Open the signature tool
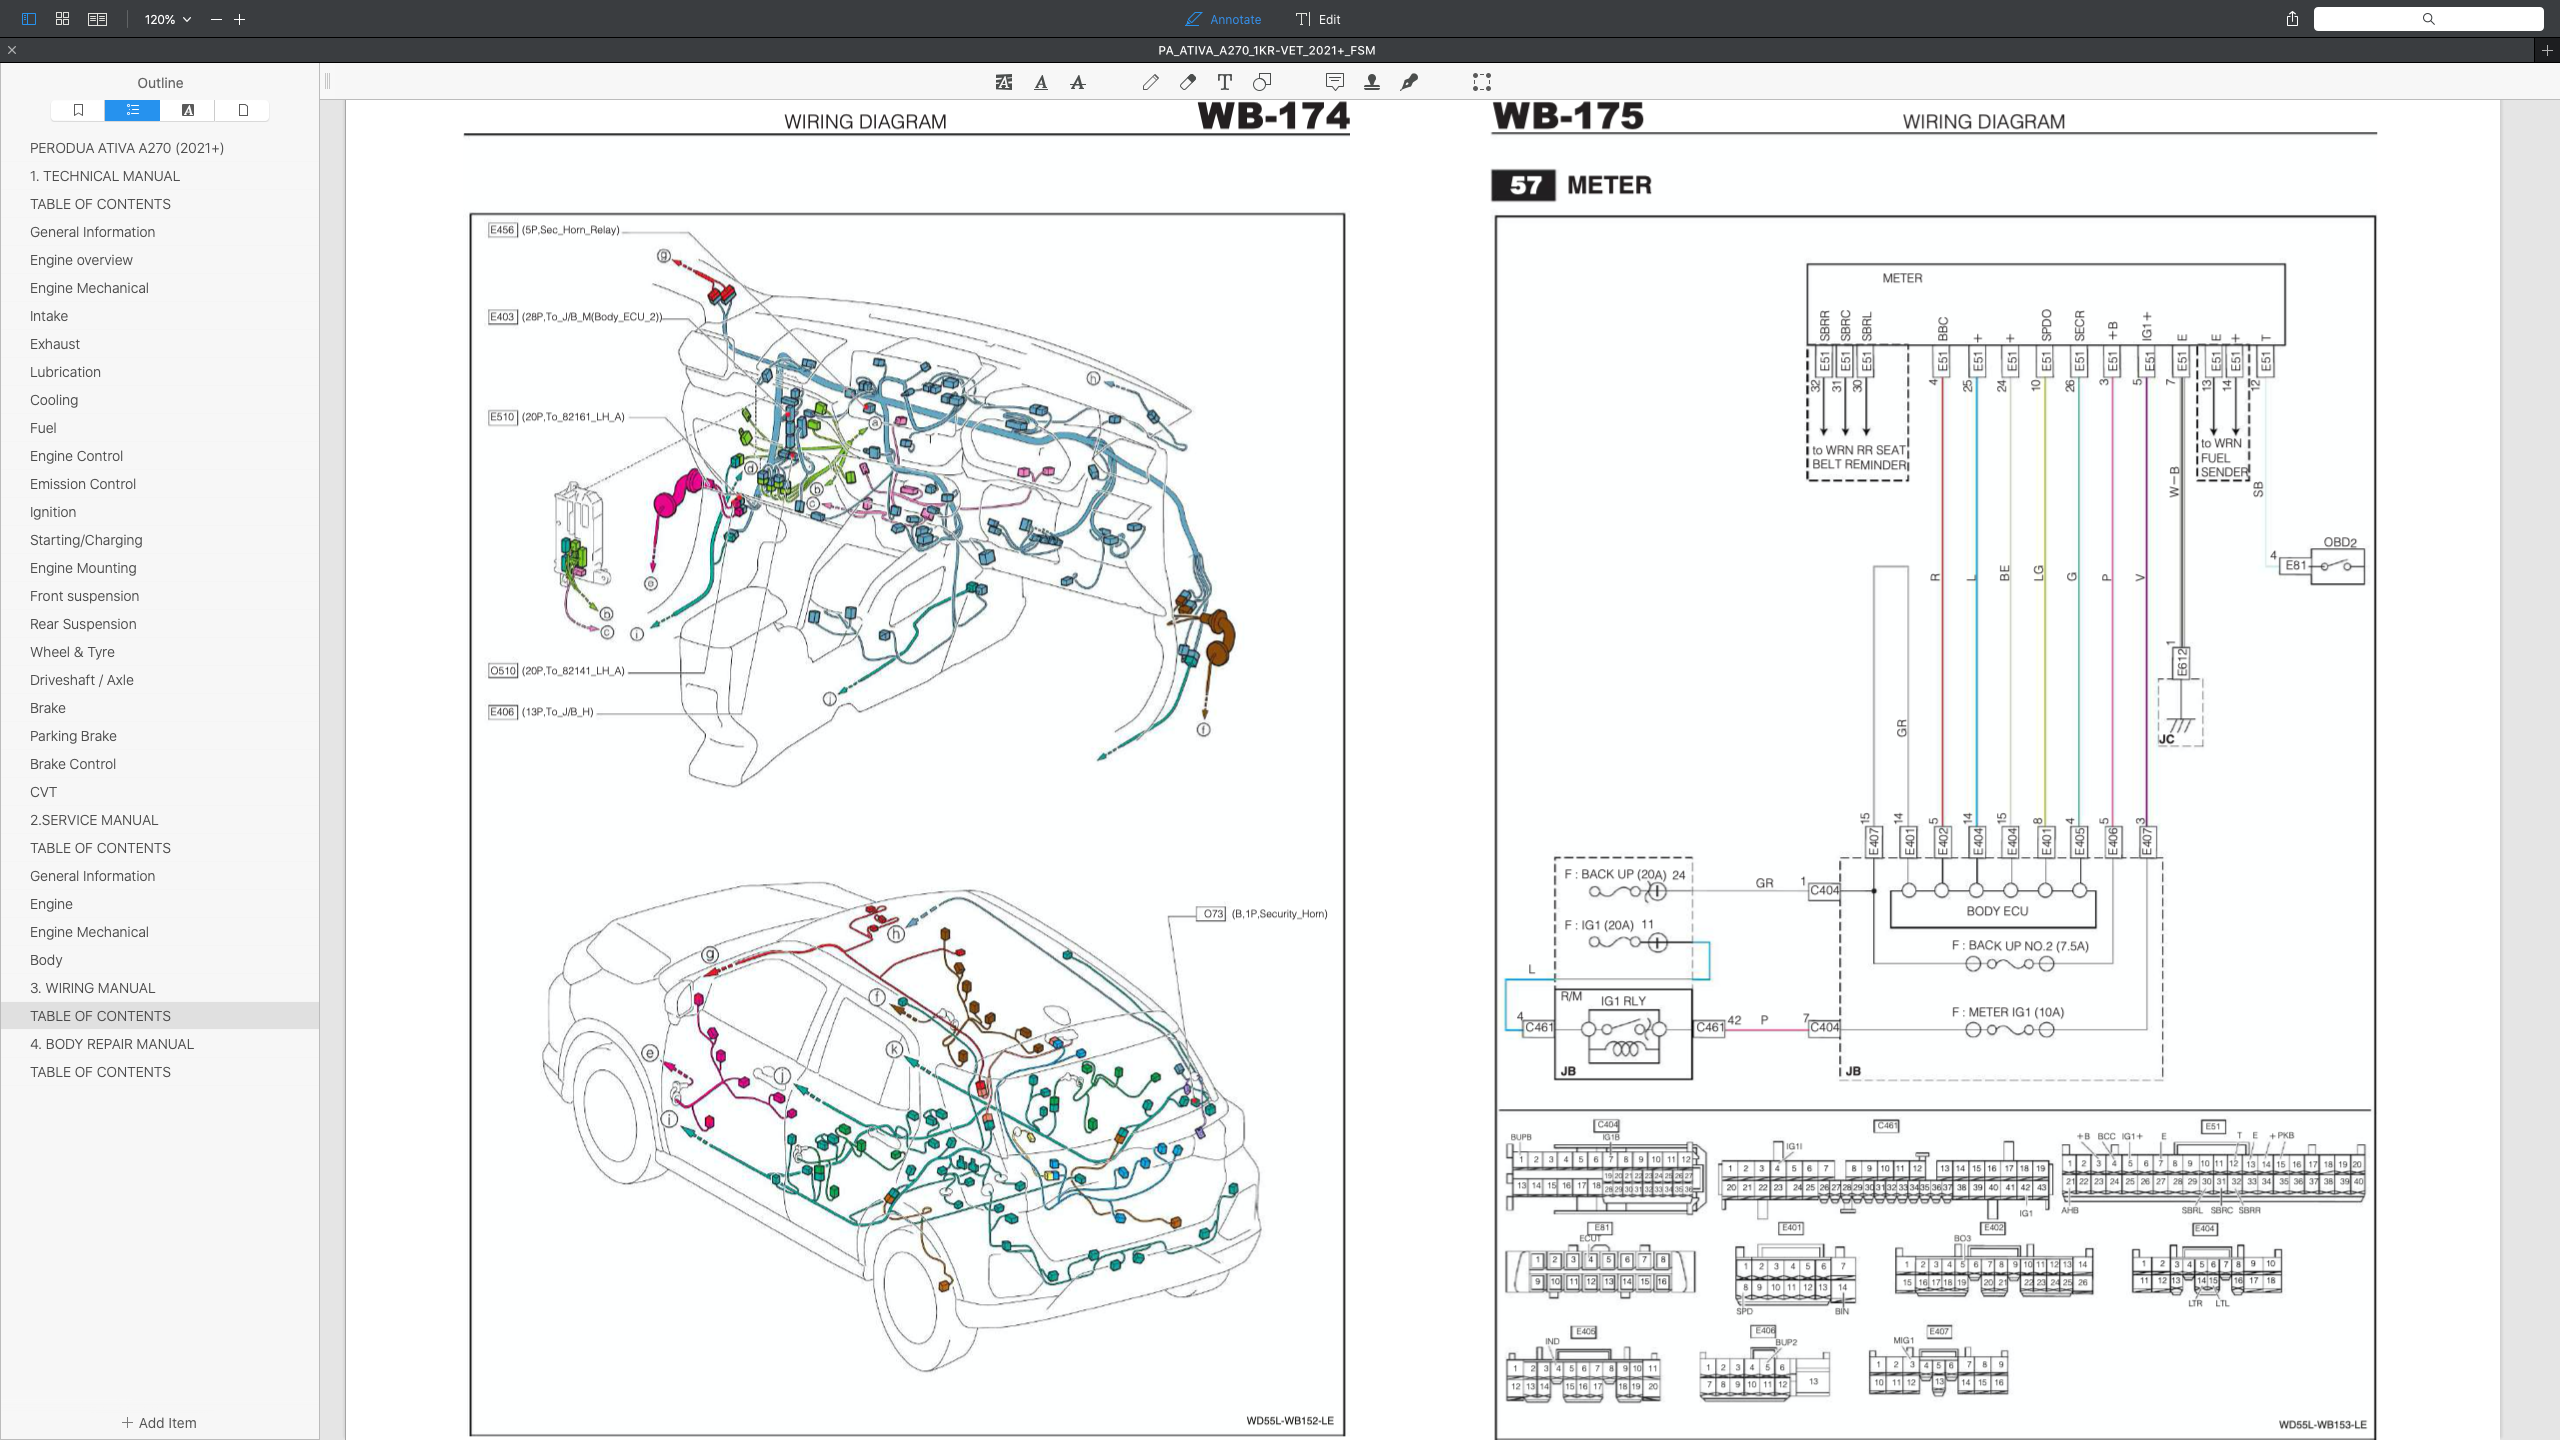2560x1440 pixels. [x=1410, y=82]
